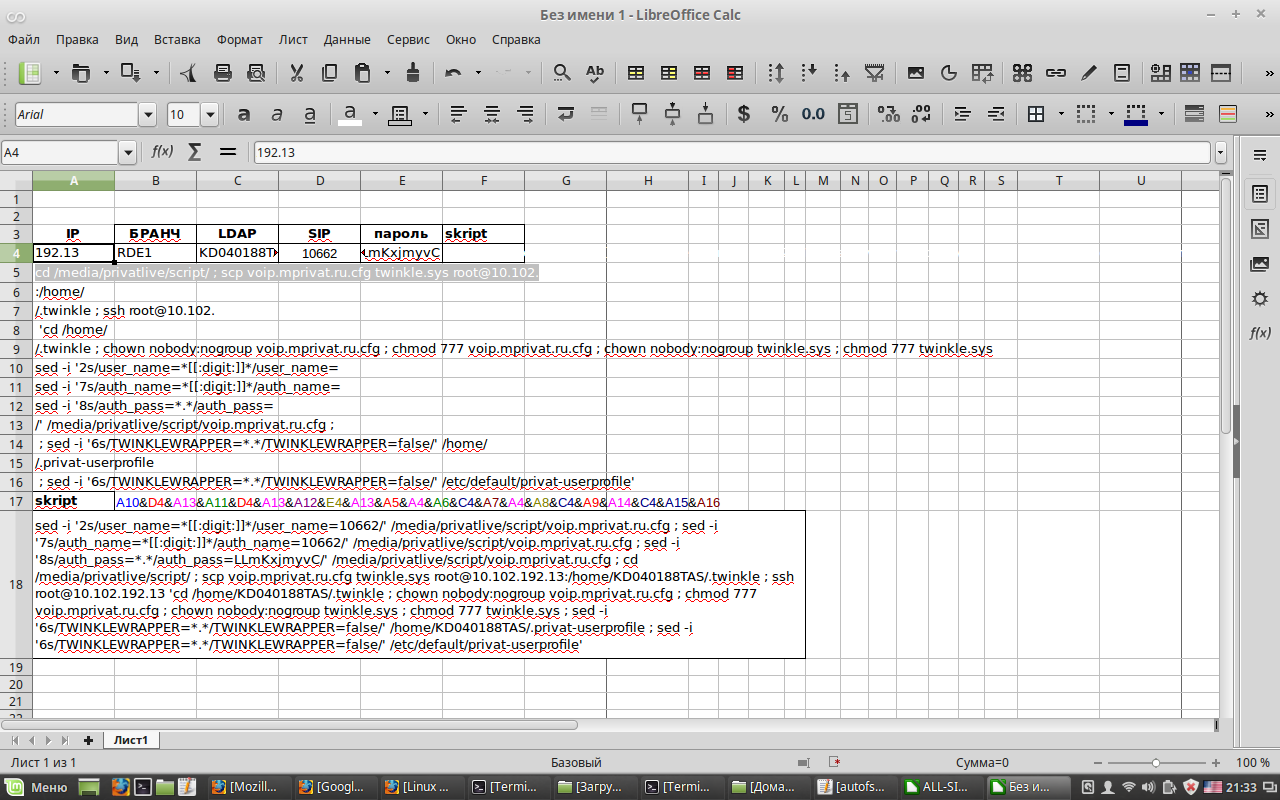The width and height of the screenshot is (1280, 800).
Task: Insert hyperlink using chain icon
Action: coord(1055,73)
